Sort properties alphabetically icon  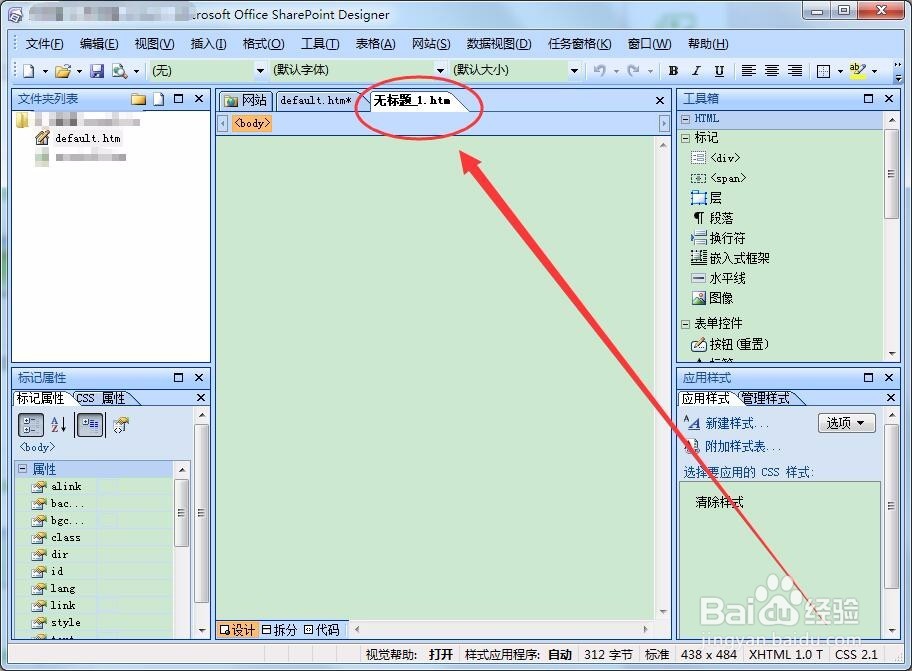point(59,425)
